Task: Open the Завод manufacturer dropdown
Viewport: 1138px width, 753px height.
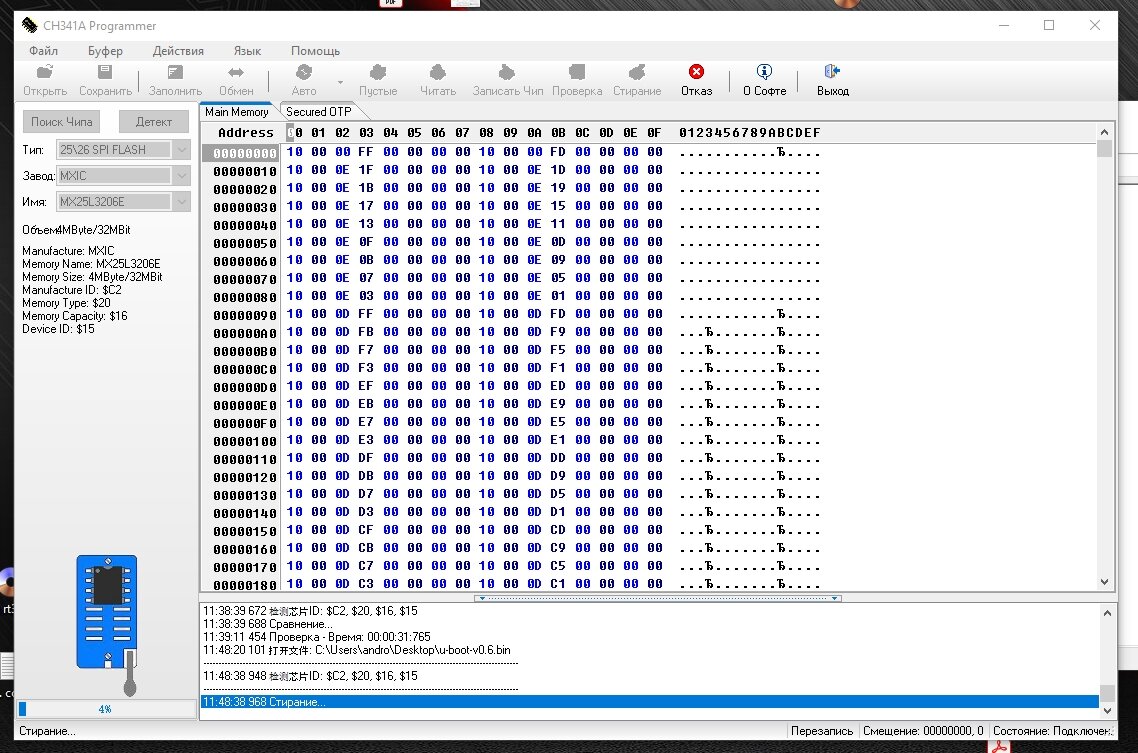Action: coord(181,176)
